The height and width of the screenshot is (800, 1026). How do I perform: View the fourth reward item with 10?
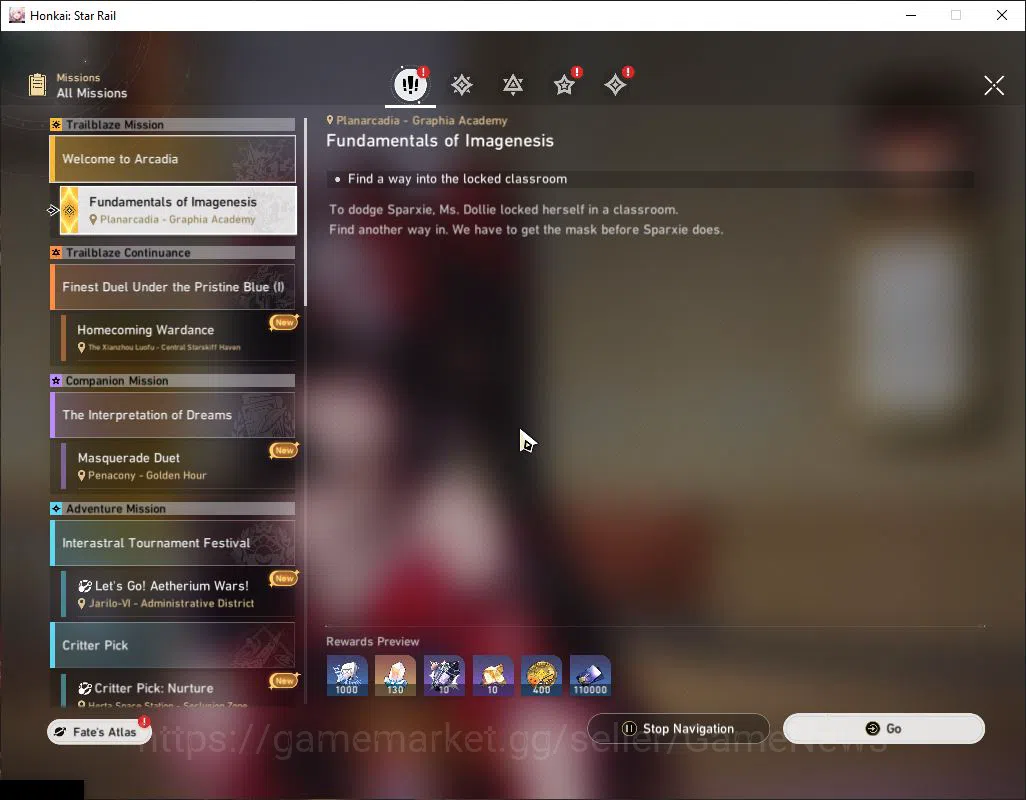pyautogui.click(x=493, y=675)
